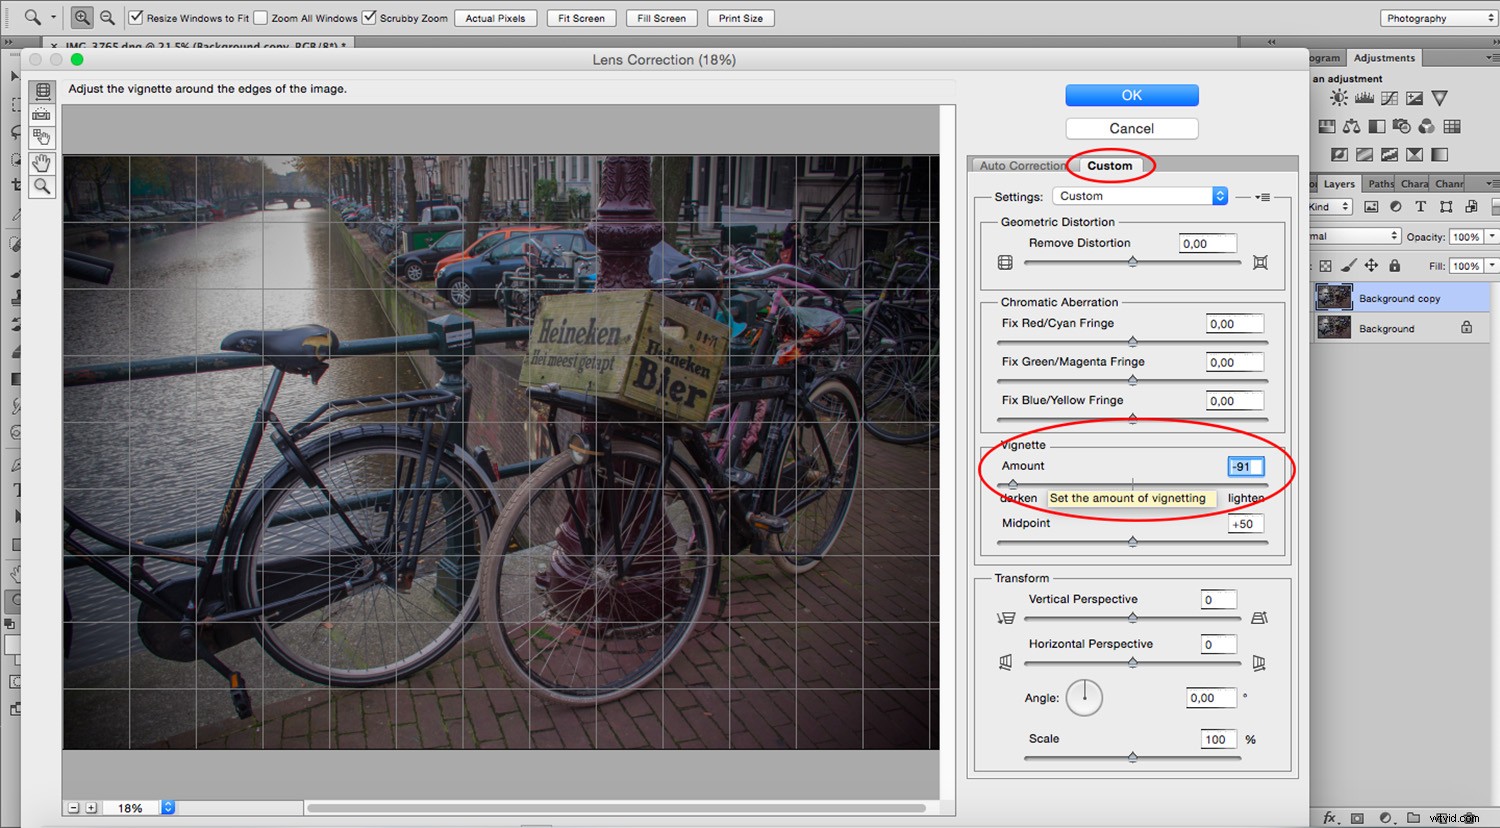
Task: Open the Add layer style fx menu
Action: [1331, 817]
